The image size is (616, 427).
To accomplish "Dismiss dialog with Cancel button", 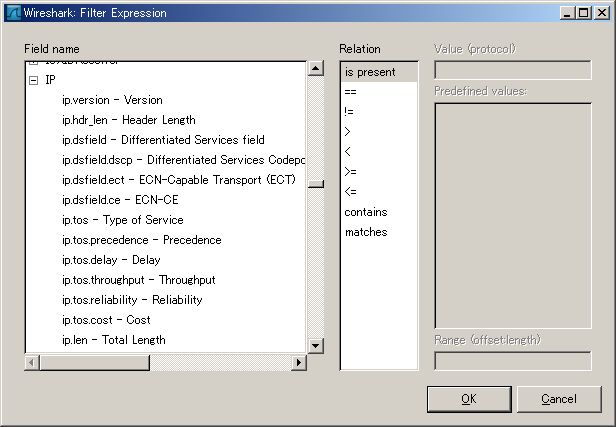I will pos(559,399).
